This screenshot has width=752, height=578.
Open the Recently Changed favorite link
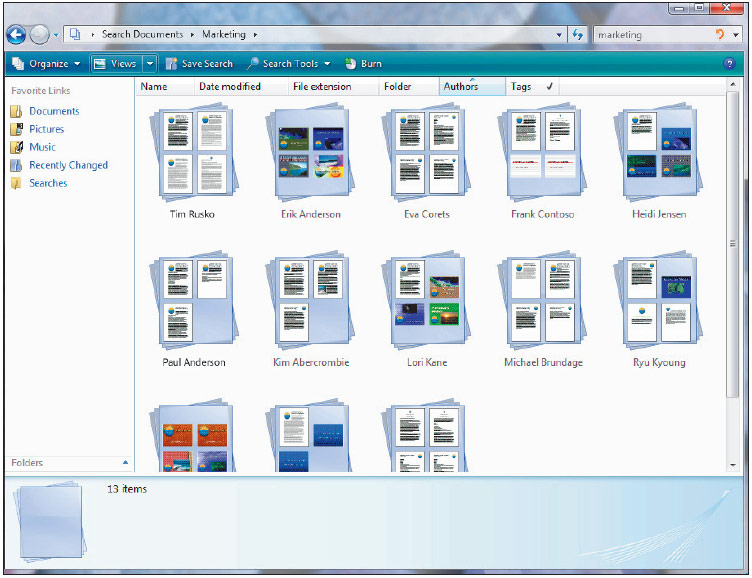(68, 165)
